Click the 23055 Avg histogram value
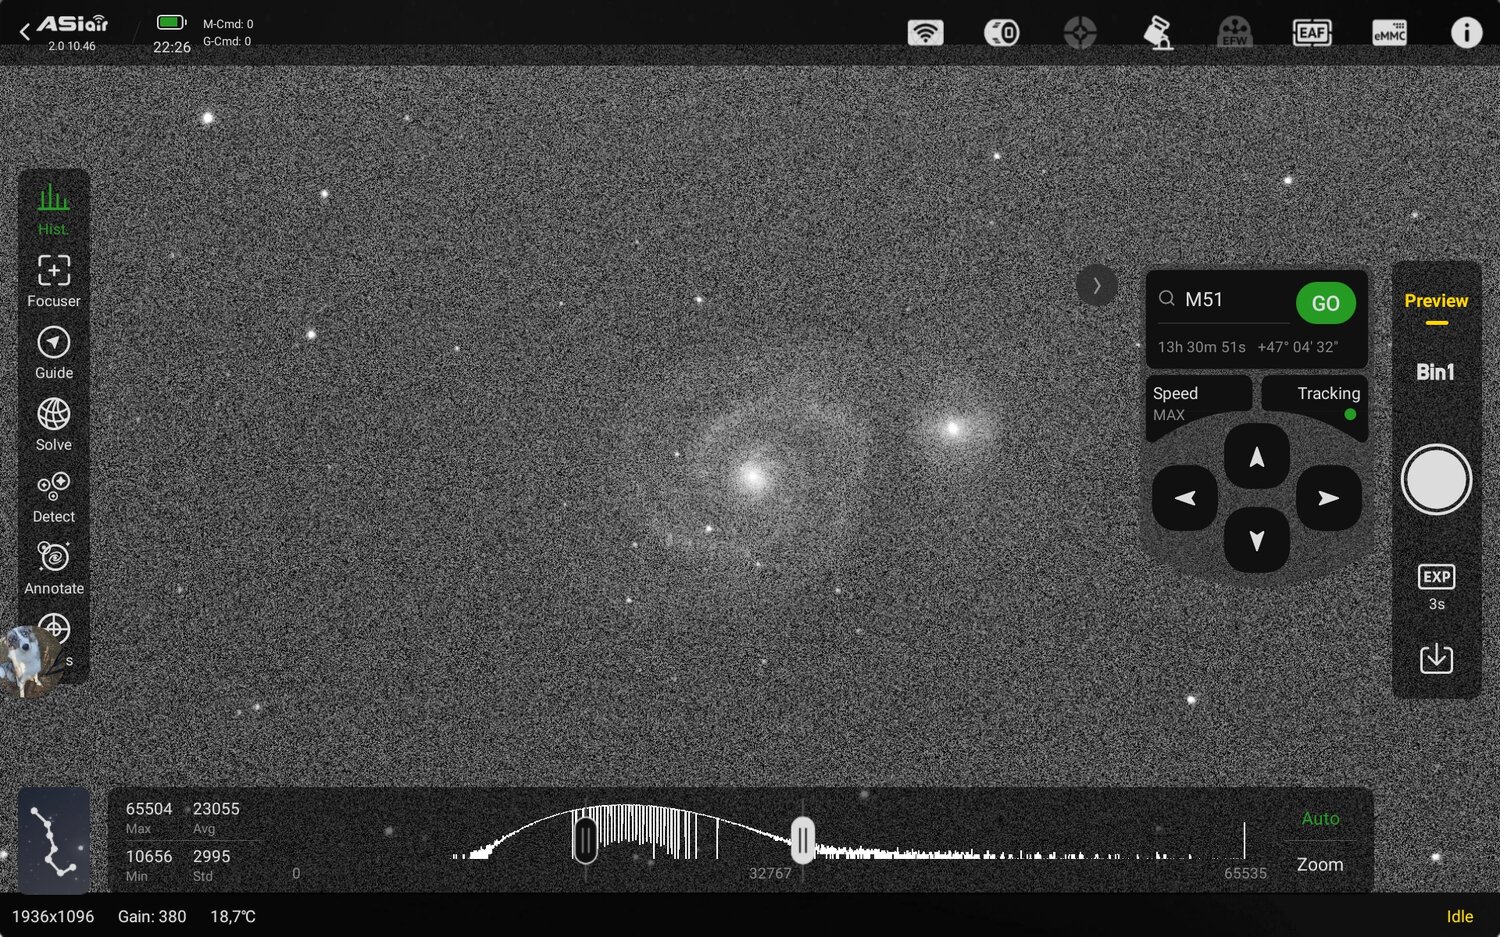 216,808
